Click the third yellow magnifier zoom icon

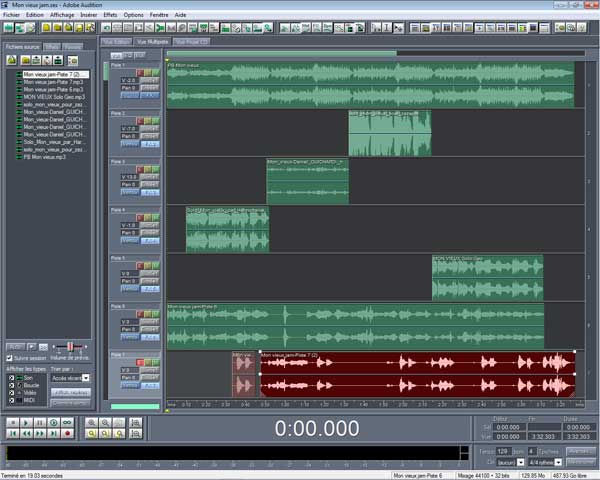coord(119,434)
